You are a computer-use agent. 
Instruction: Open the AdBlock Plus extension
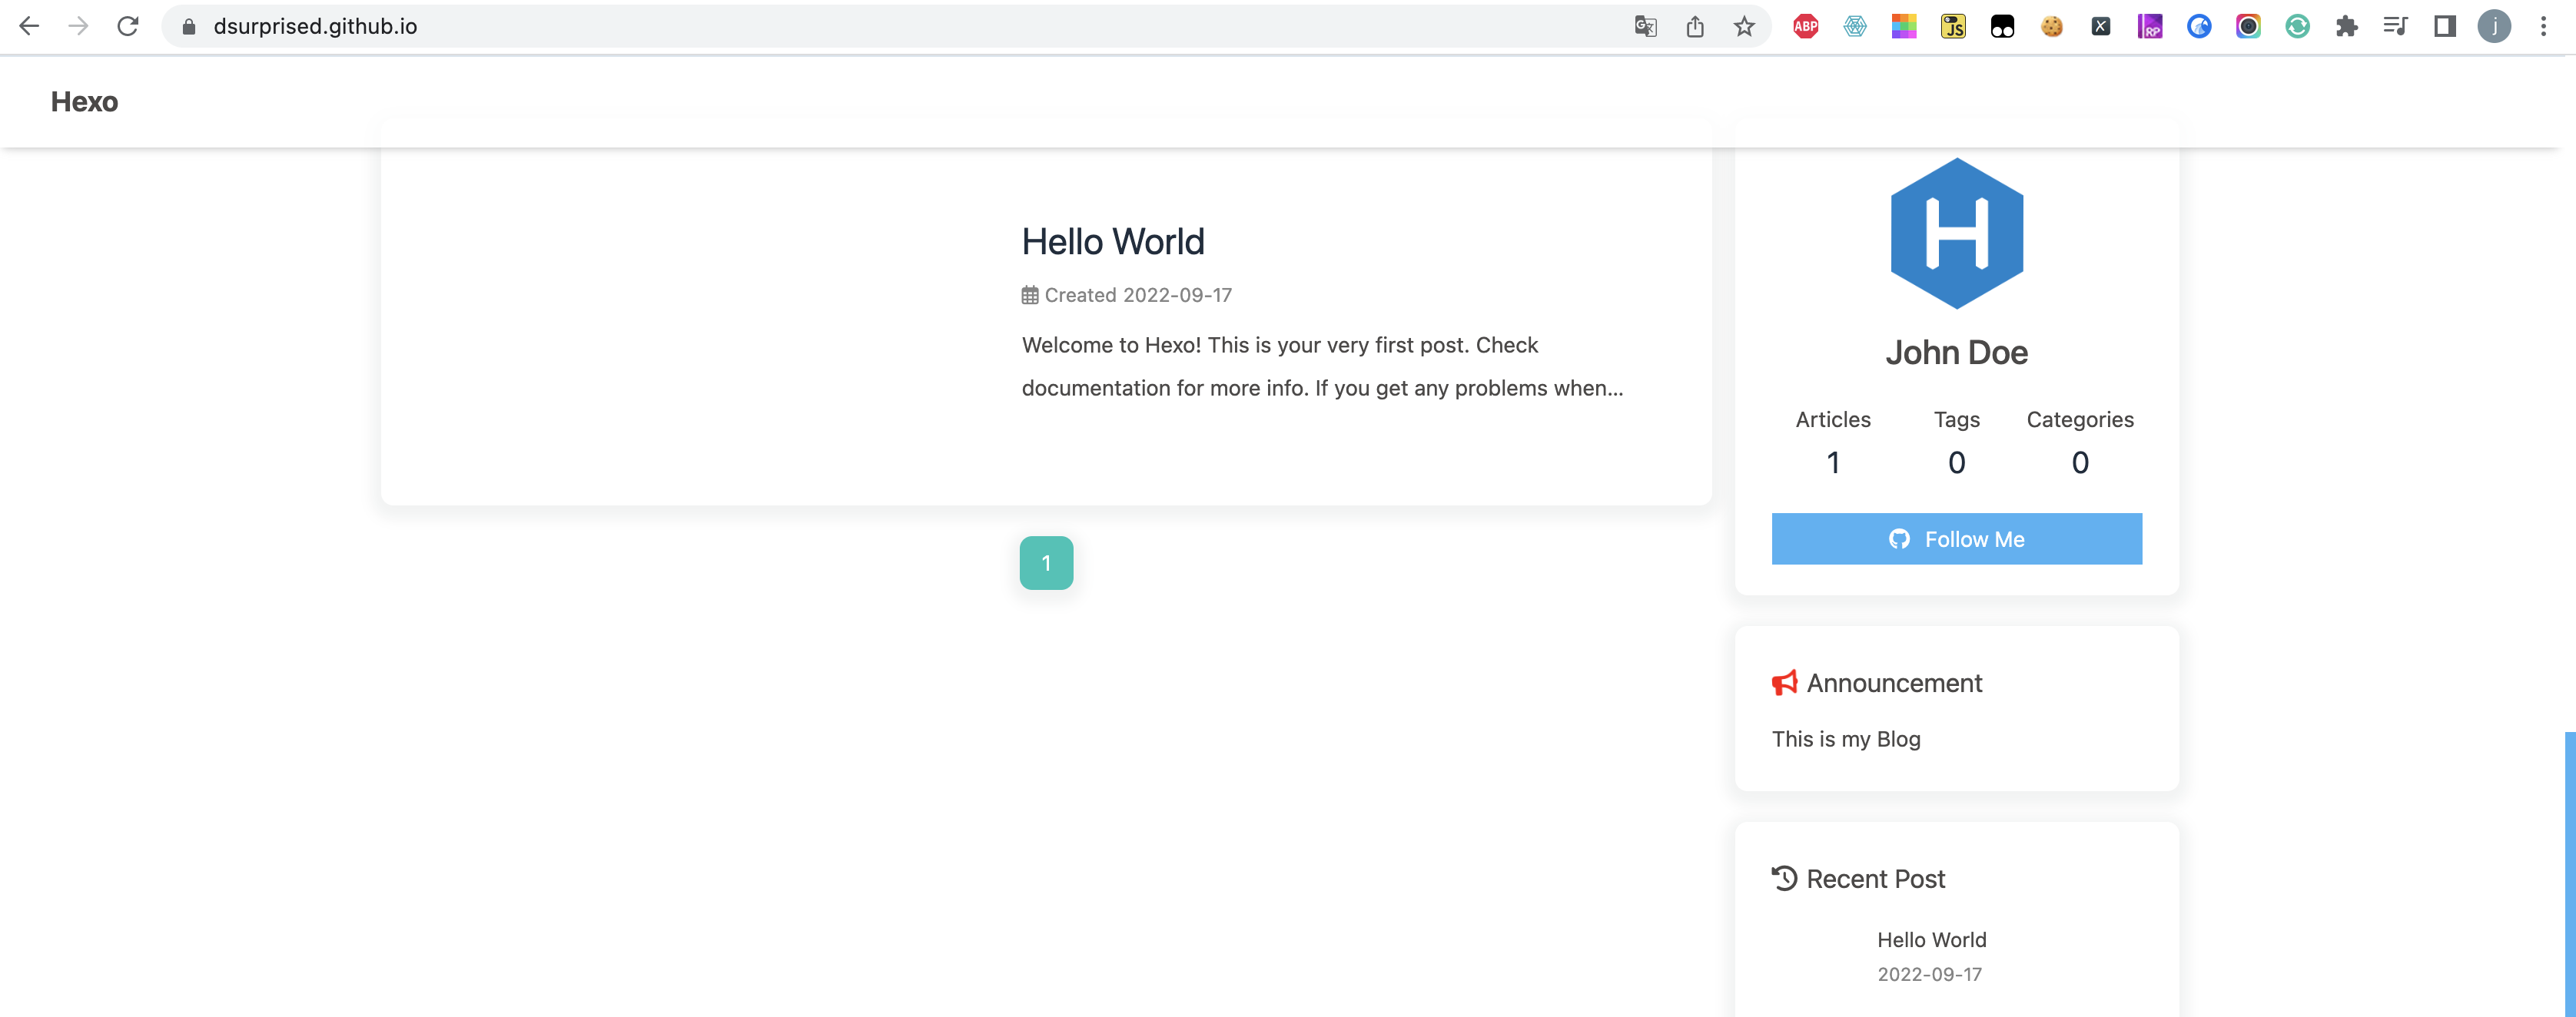click(1805, 27)
